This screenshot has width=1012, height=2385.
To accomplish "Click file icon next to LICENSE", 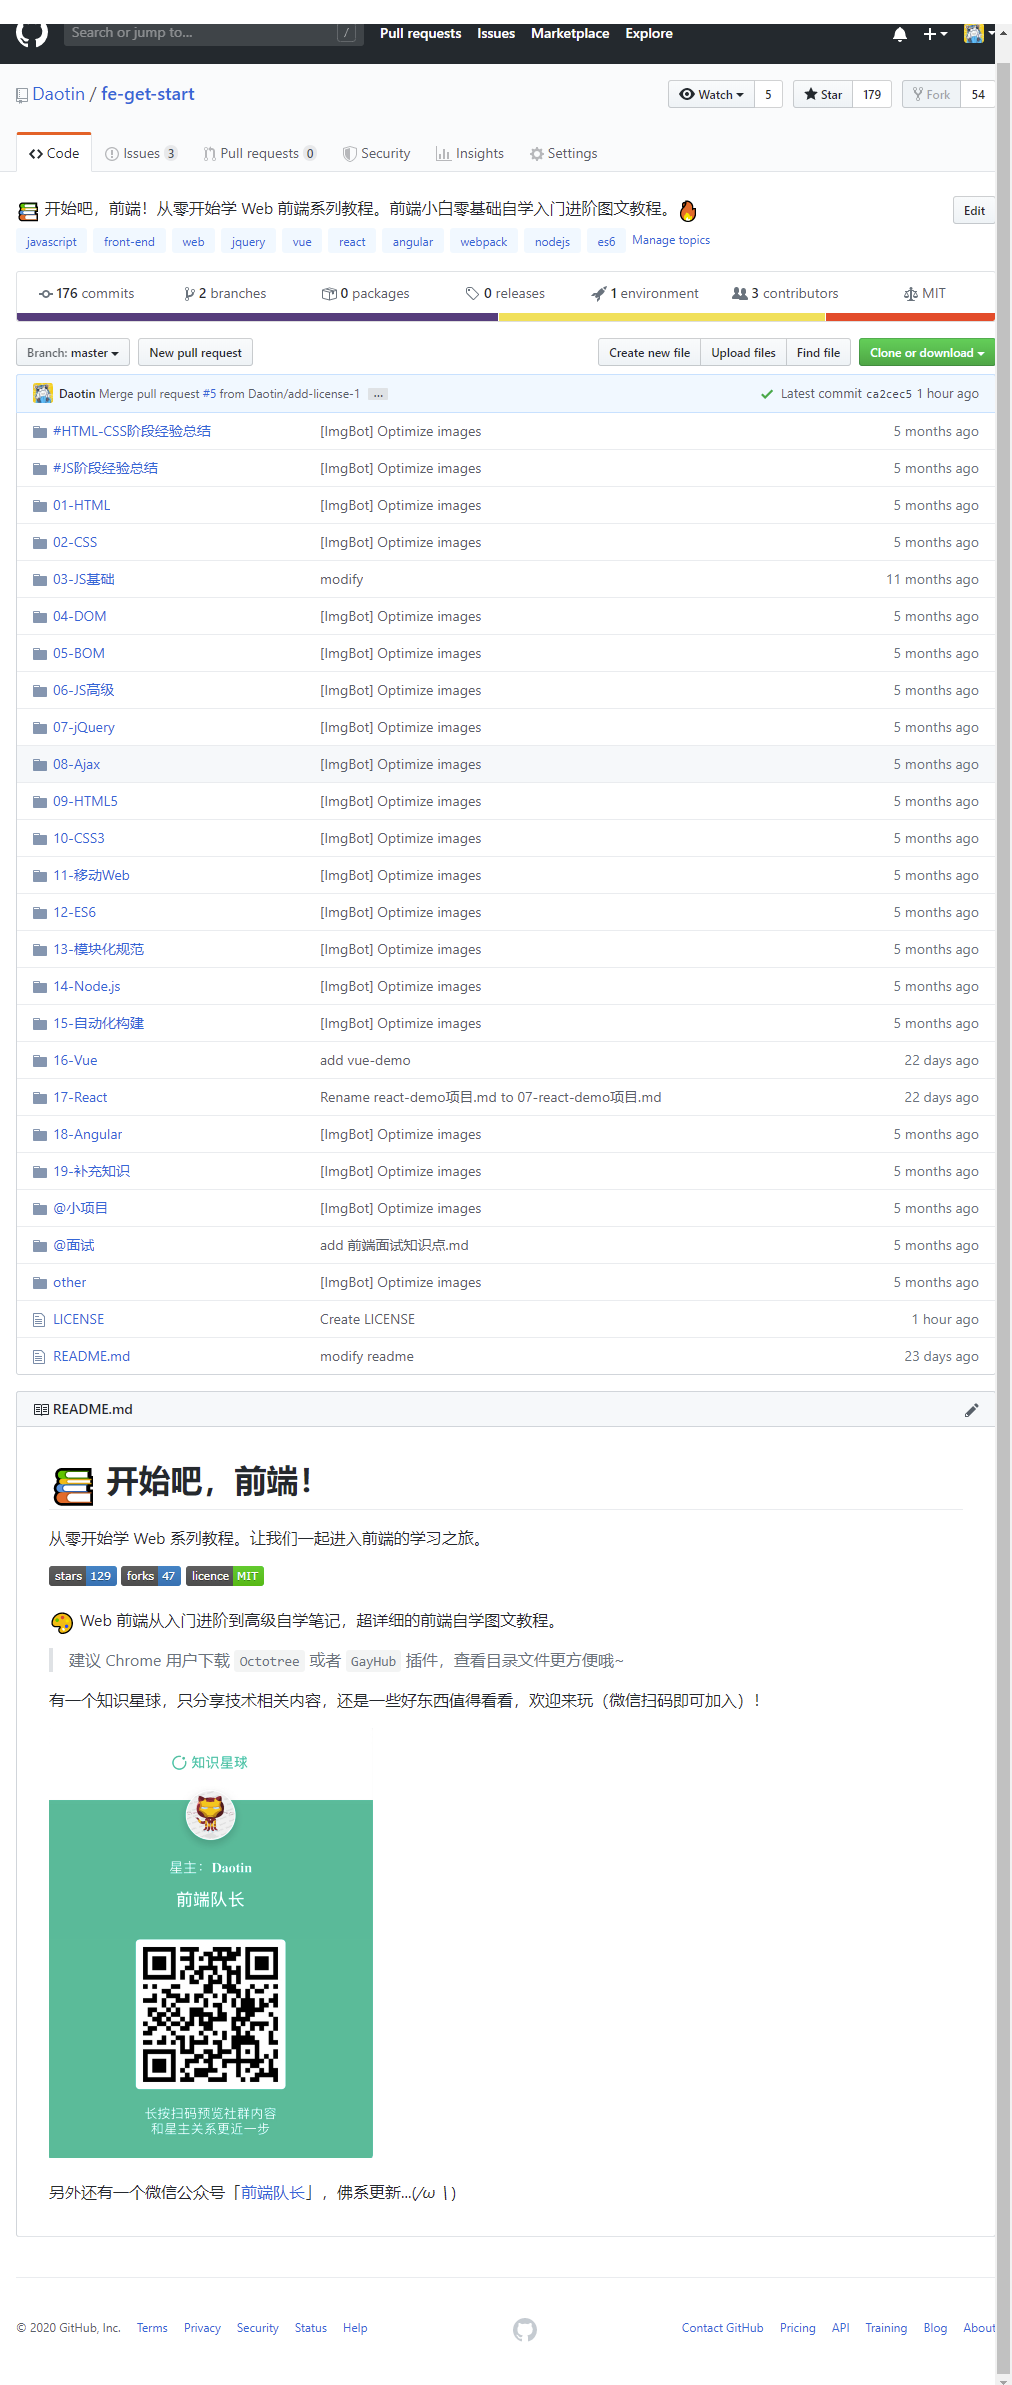I will (39, 1320).
